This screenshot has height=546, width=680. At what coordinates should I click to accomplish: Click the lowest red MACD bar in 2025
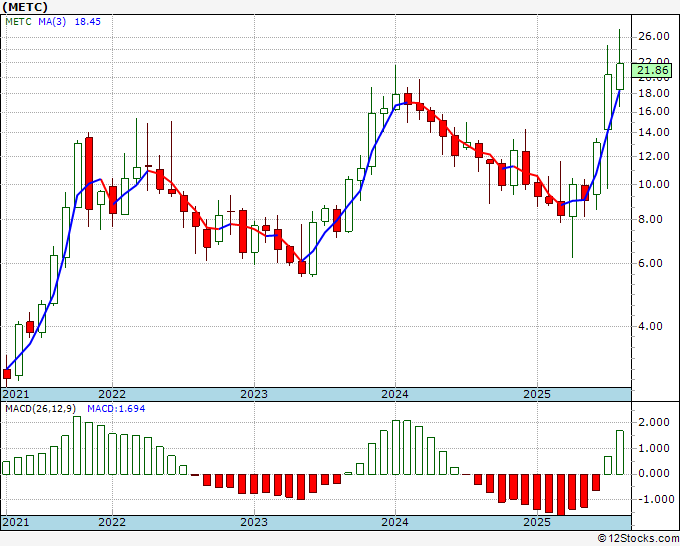561,495
